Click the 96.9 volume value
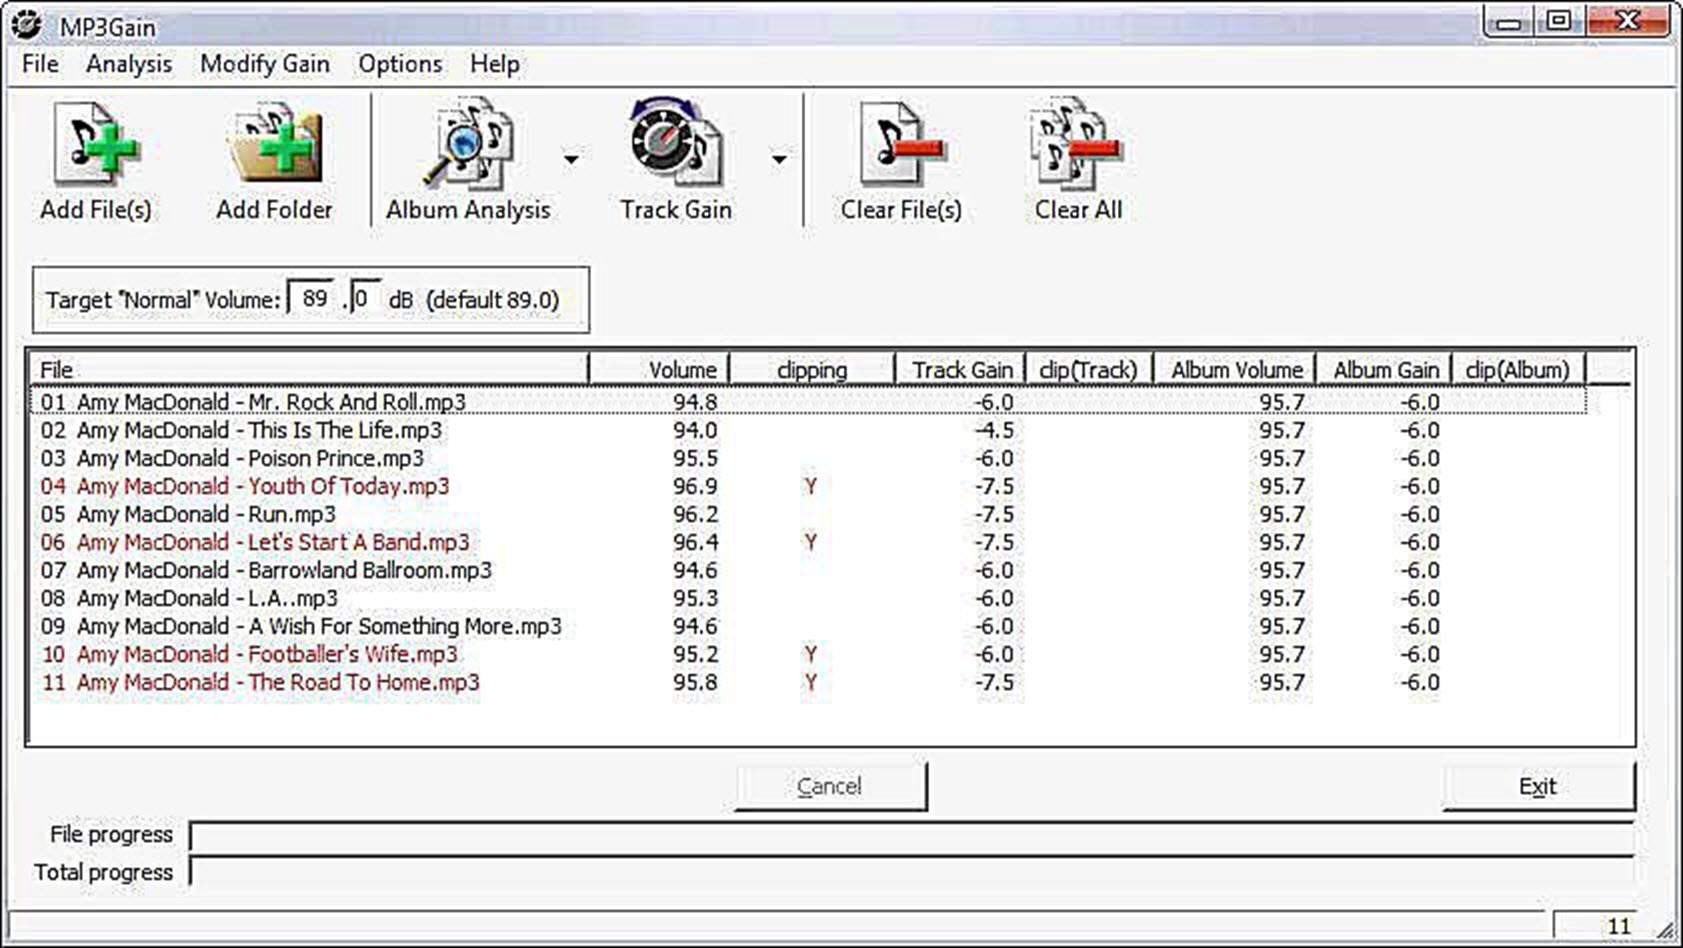Screen dimensions: 1683x948 point(695,486)
